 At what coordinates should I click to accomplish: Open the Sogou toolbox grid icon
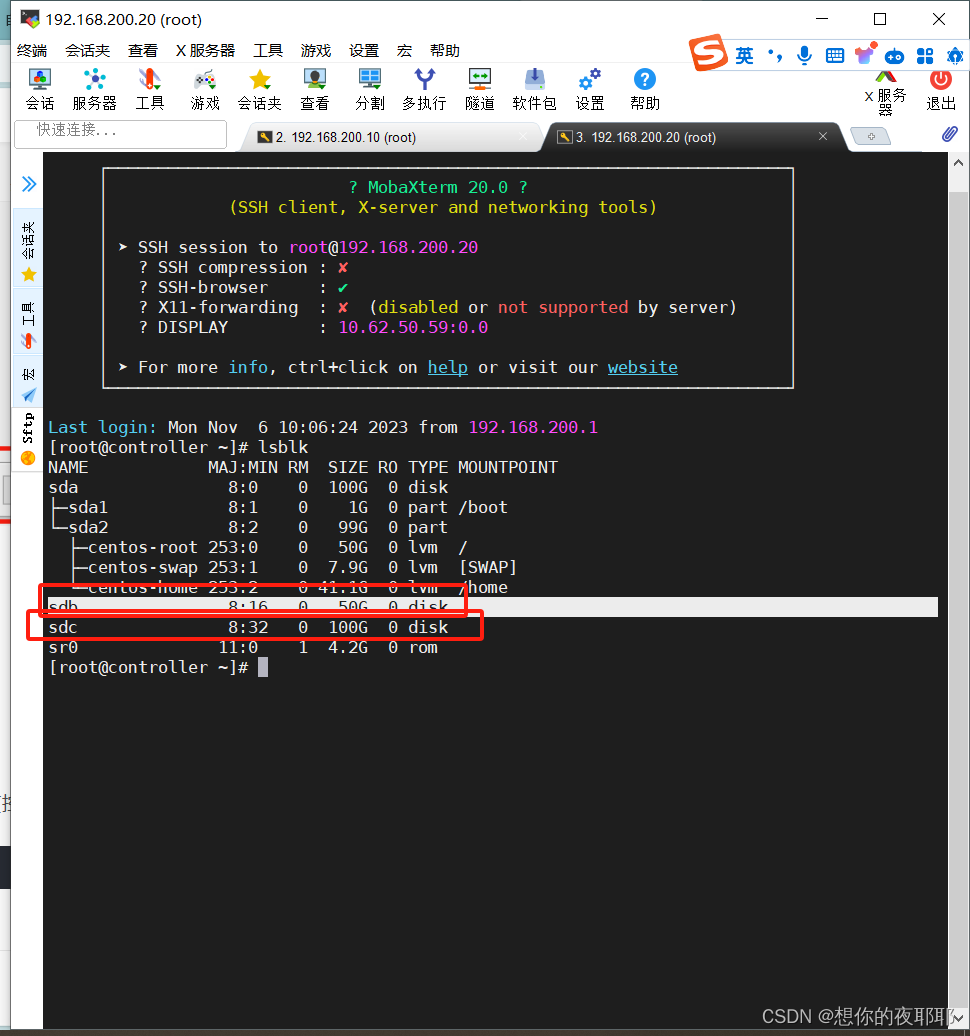925,56
